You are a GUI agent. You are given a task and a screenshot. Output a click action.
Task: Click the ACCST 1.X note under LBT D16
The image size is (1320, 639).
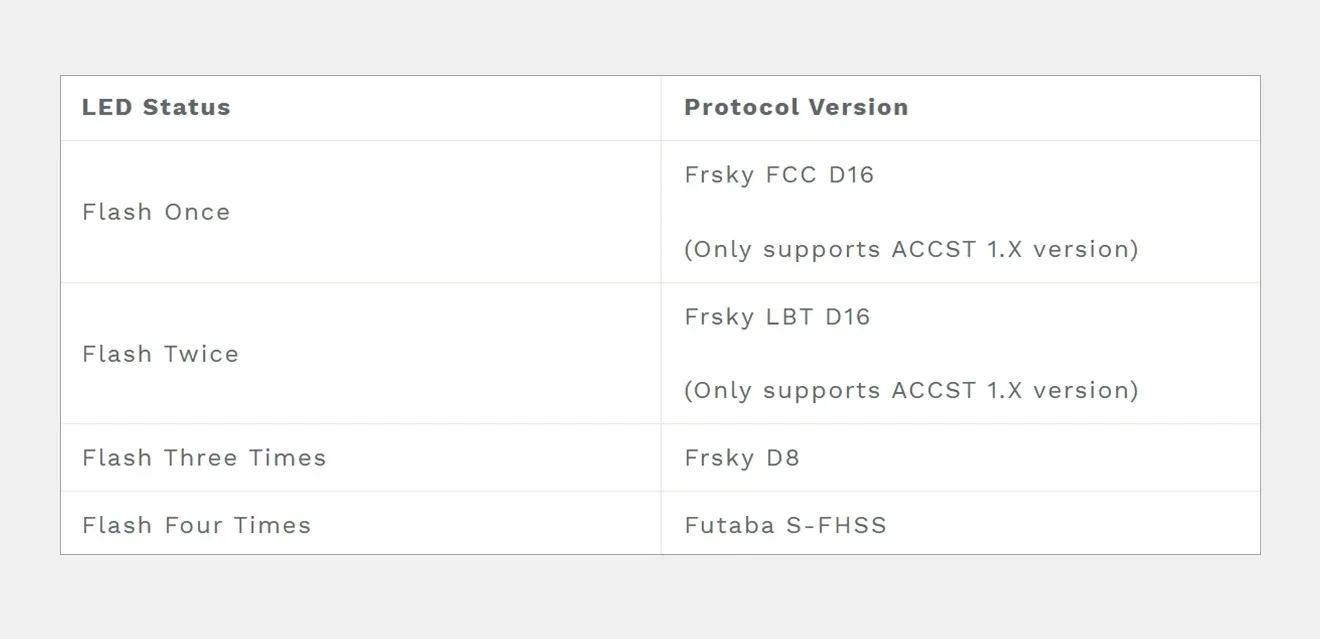click(911, 390)
